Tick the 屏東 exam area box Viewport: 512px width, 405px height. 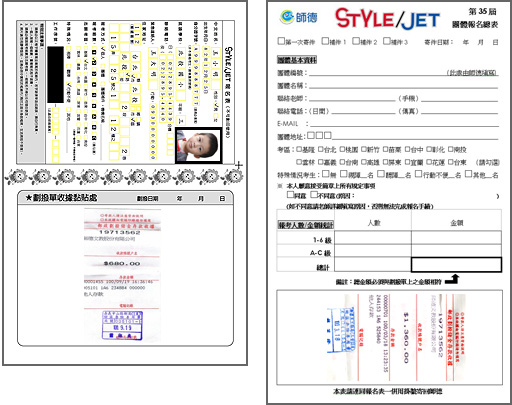[385, 162]
